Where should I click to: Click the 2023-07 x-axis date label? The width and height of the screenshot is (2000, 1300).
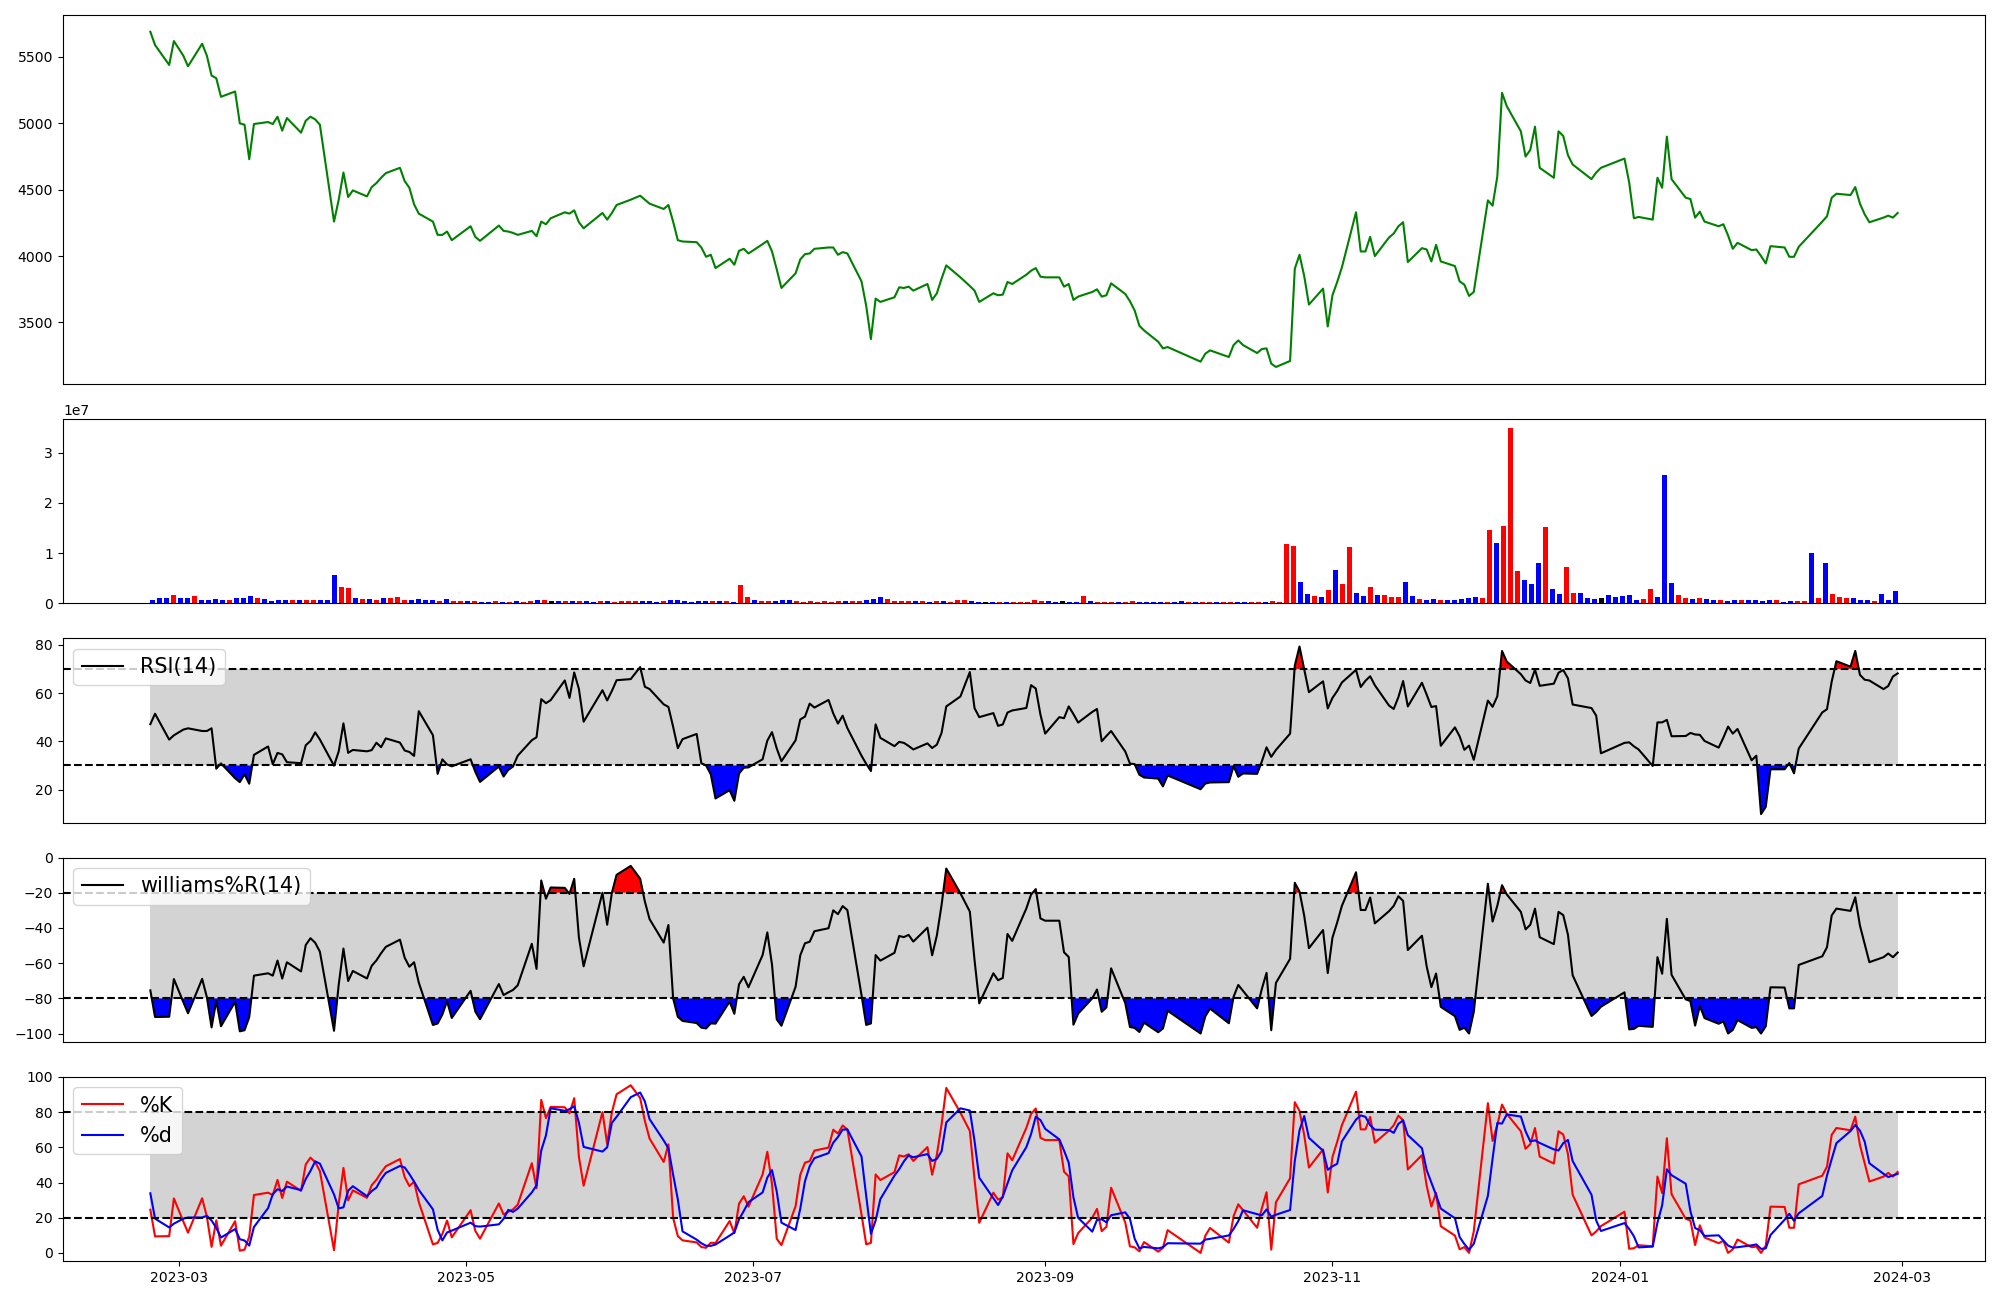752,1276
